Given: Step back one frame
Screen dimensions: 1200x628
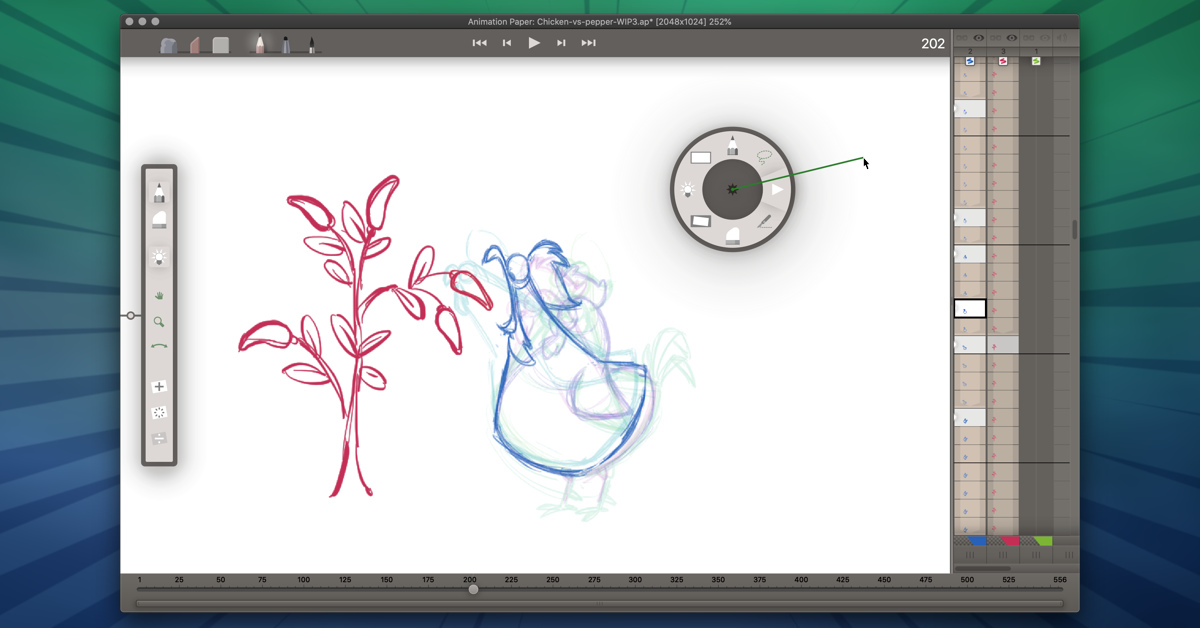Looking at the screenshot, I should click(x=507, y=43).
